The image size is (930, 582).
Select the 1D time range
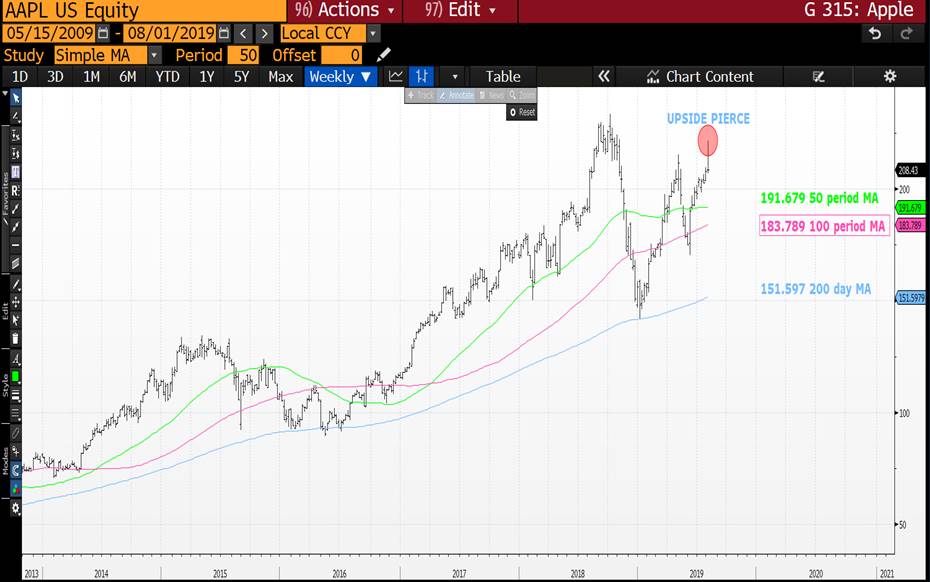[x=20, y=77]
